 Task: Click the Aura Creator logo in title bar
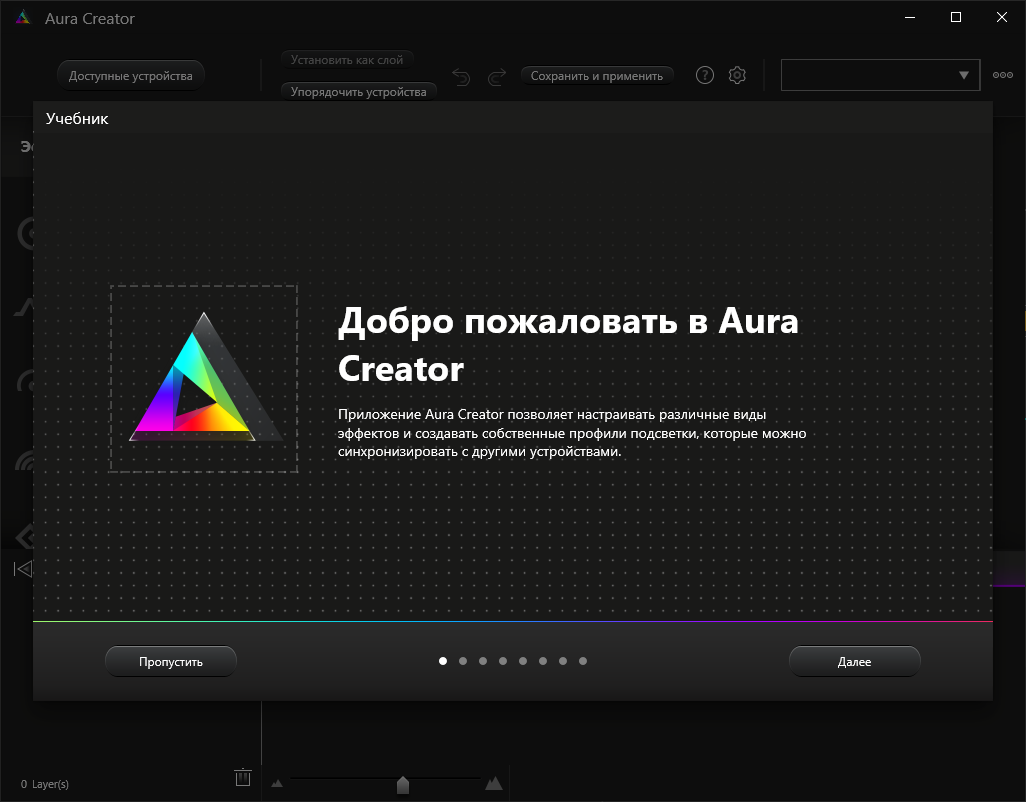click(22, 17)
